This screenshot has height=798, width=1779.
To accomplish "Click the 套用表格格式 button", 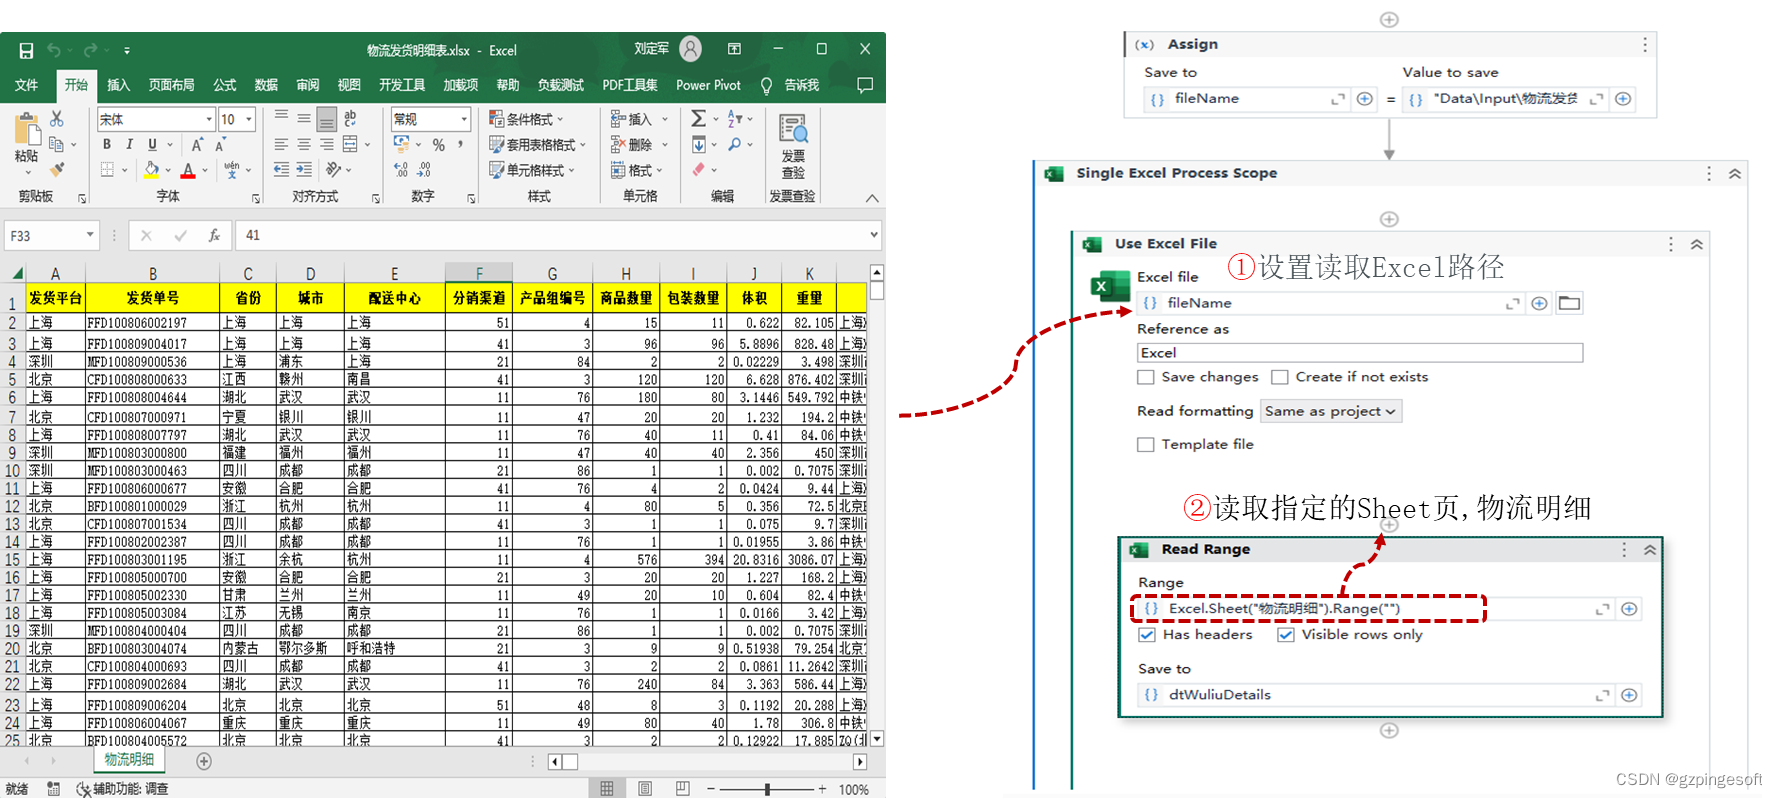I will pyautogui.click(x=538, y=145).
